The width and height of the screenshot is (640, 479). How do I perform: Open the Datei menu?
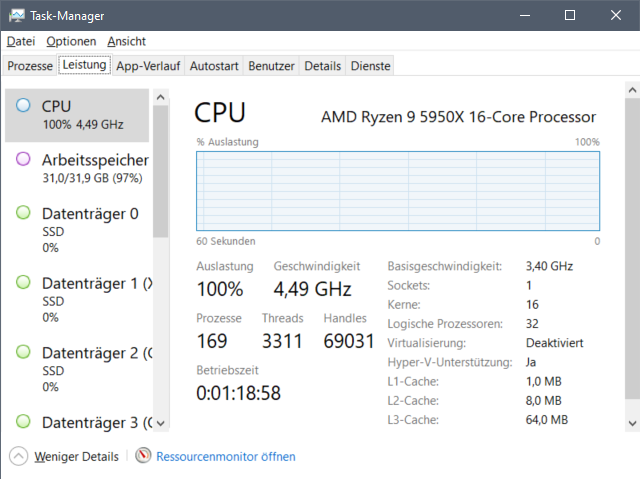click(20, 41)
